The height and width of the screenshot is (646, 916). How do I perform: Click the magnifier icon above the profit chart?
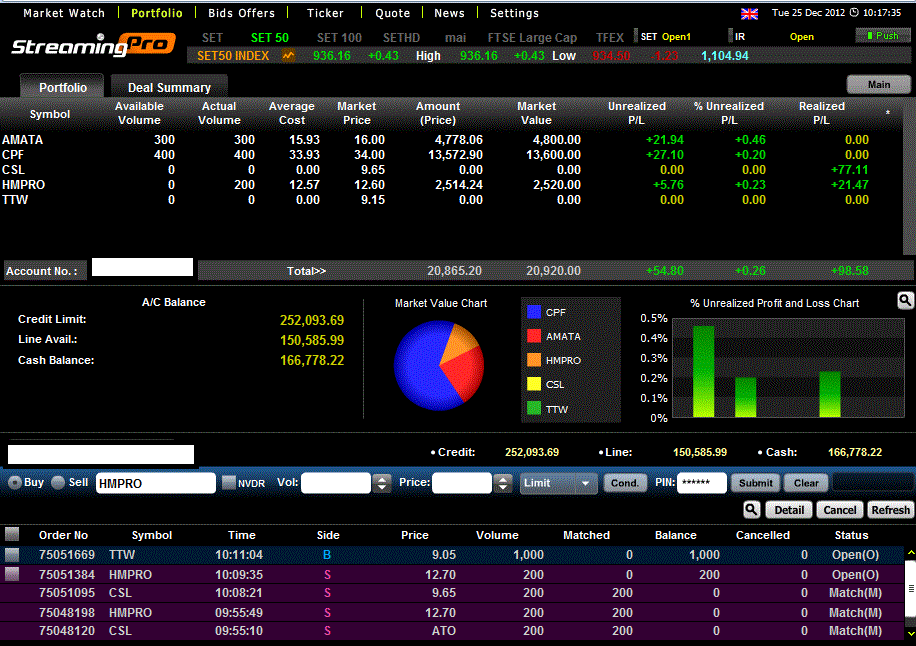click(x=905, y=301)
